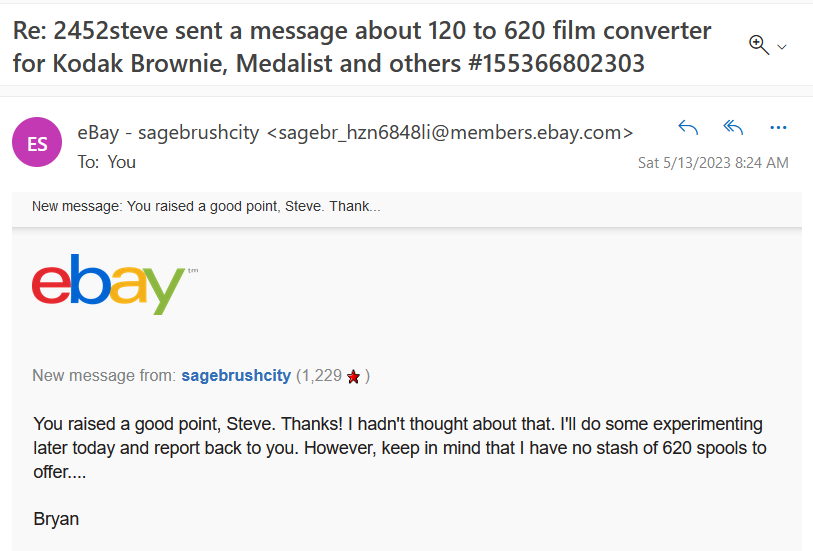Click the red feedback star icon
This screenshot has height=551, width=813.
pyautogui.click(x=354, y=377)
